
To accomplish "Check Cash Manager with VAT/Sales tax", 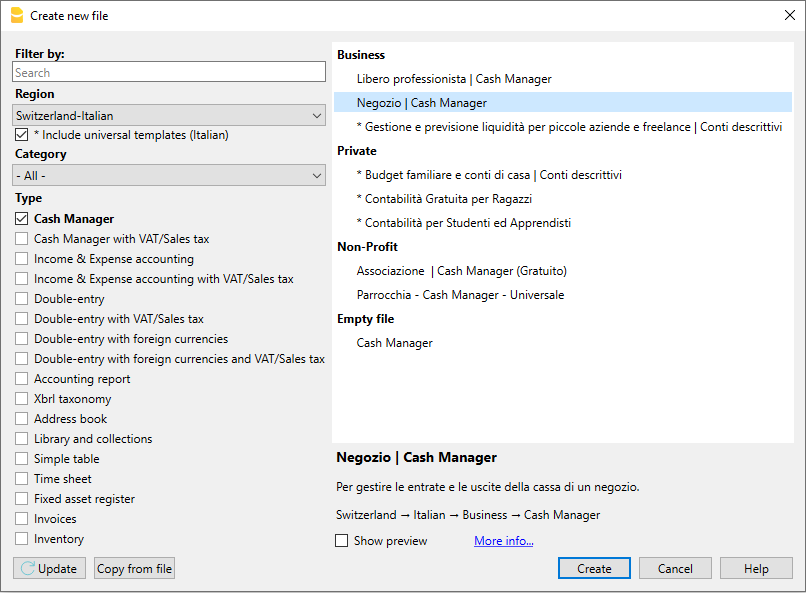I will coord(22,239).
